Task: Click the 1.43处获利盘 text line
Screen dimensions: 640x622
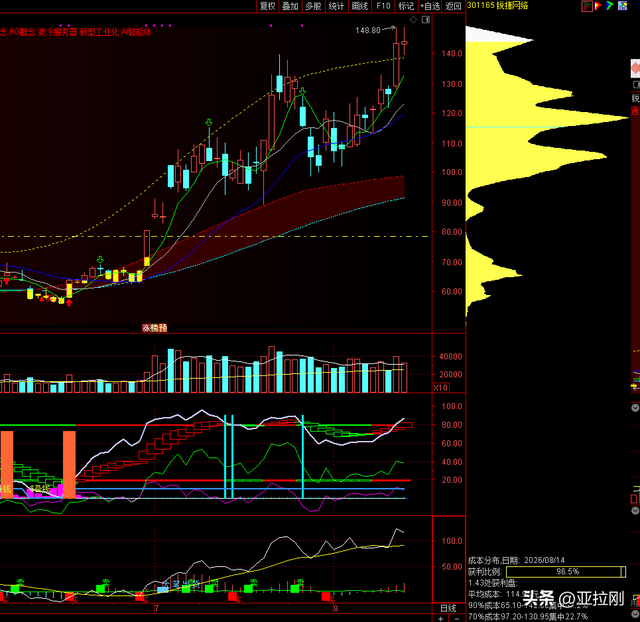Action: coord(493,583)
